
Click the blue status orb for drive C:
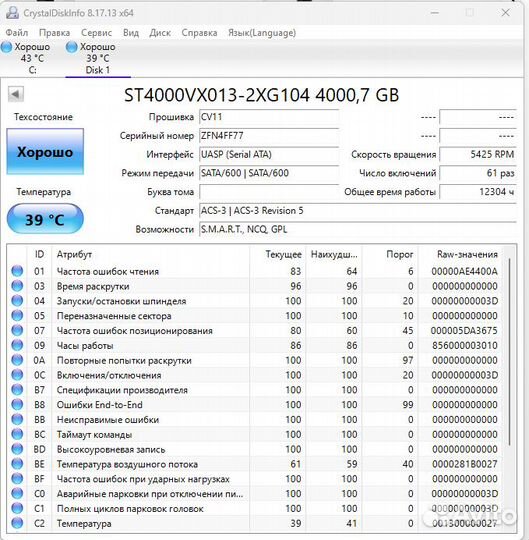pos(6,47)
